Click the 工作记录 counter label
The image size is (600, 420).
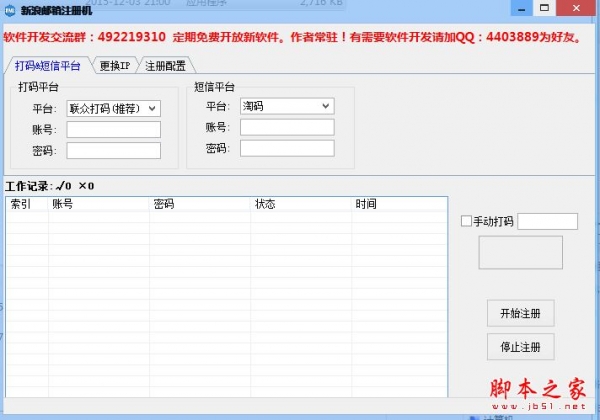[x=50, y=186]
